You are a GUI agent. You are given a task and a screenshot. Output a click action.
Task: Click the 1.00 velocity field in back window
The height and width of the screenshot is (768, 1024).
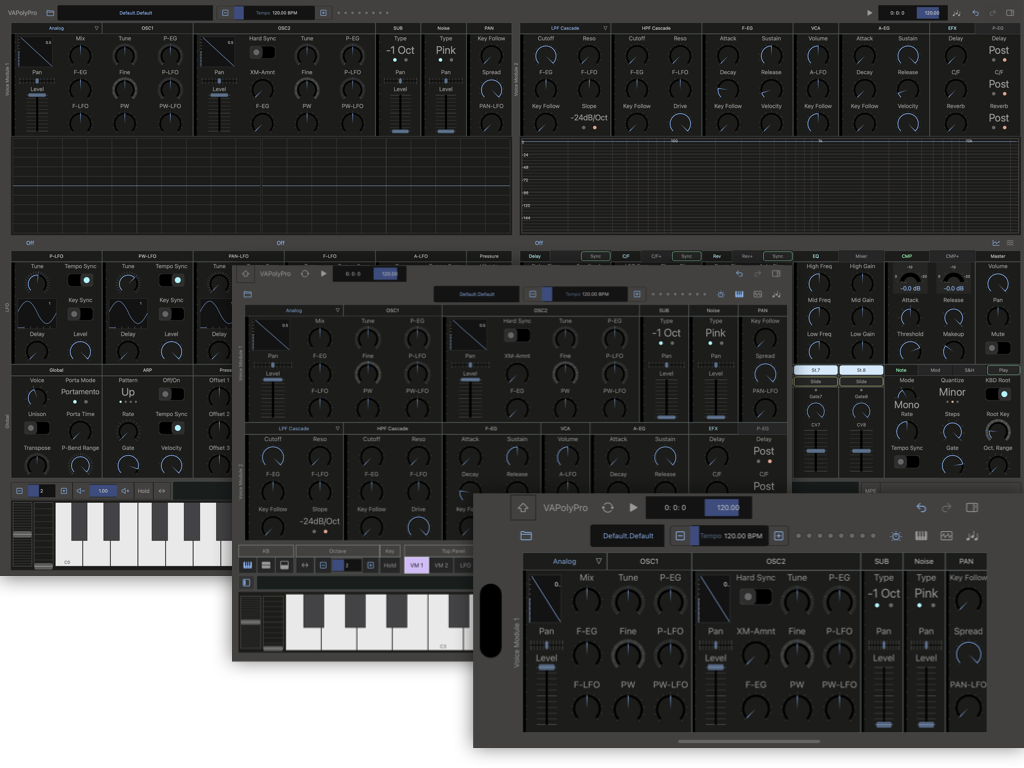click(x=103, y=490)
